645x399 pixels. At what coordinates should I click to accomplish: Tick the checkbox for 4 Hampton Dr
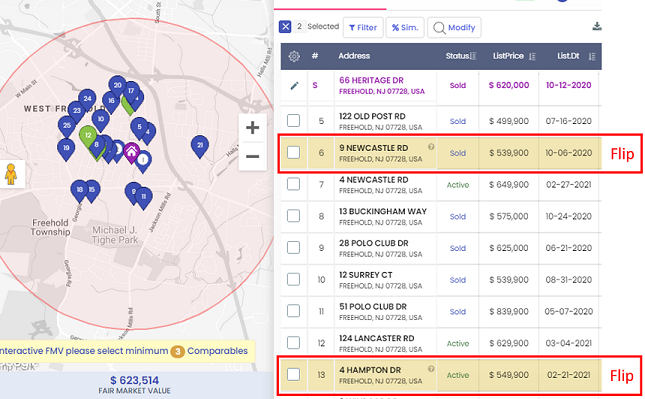(x=293, y=374)
